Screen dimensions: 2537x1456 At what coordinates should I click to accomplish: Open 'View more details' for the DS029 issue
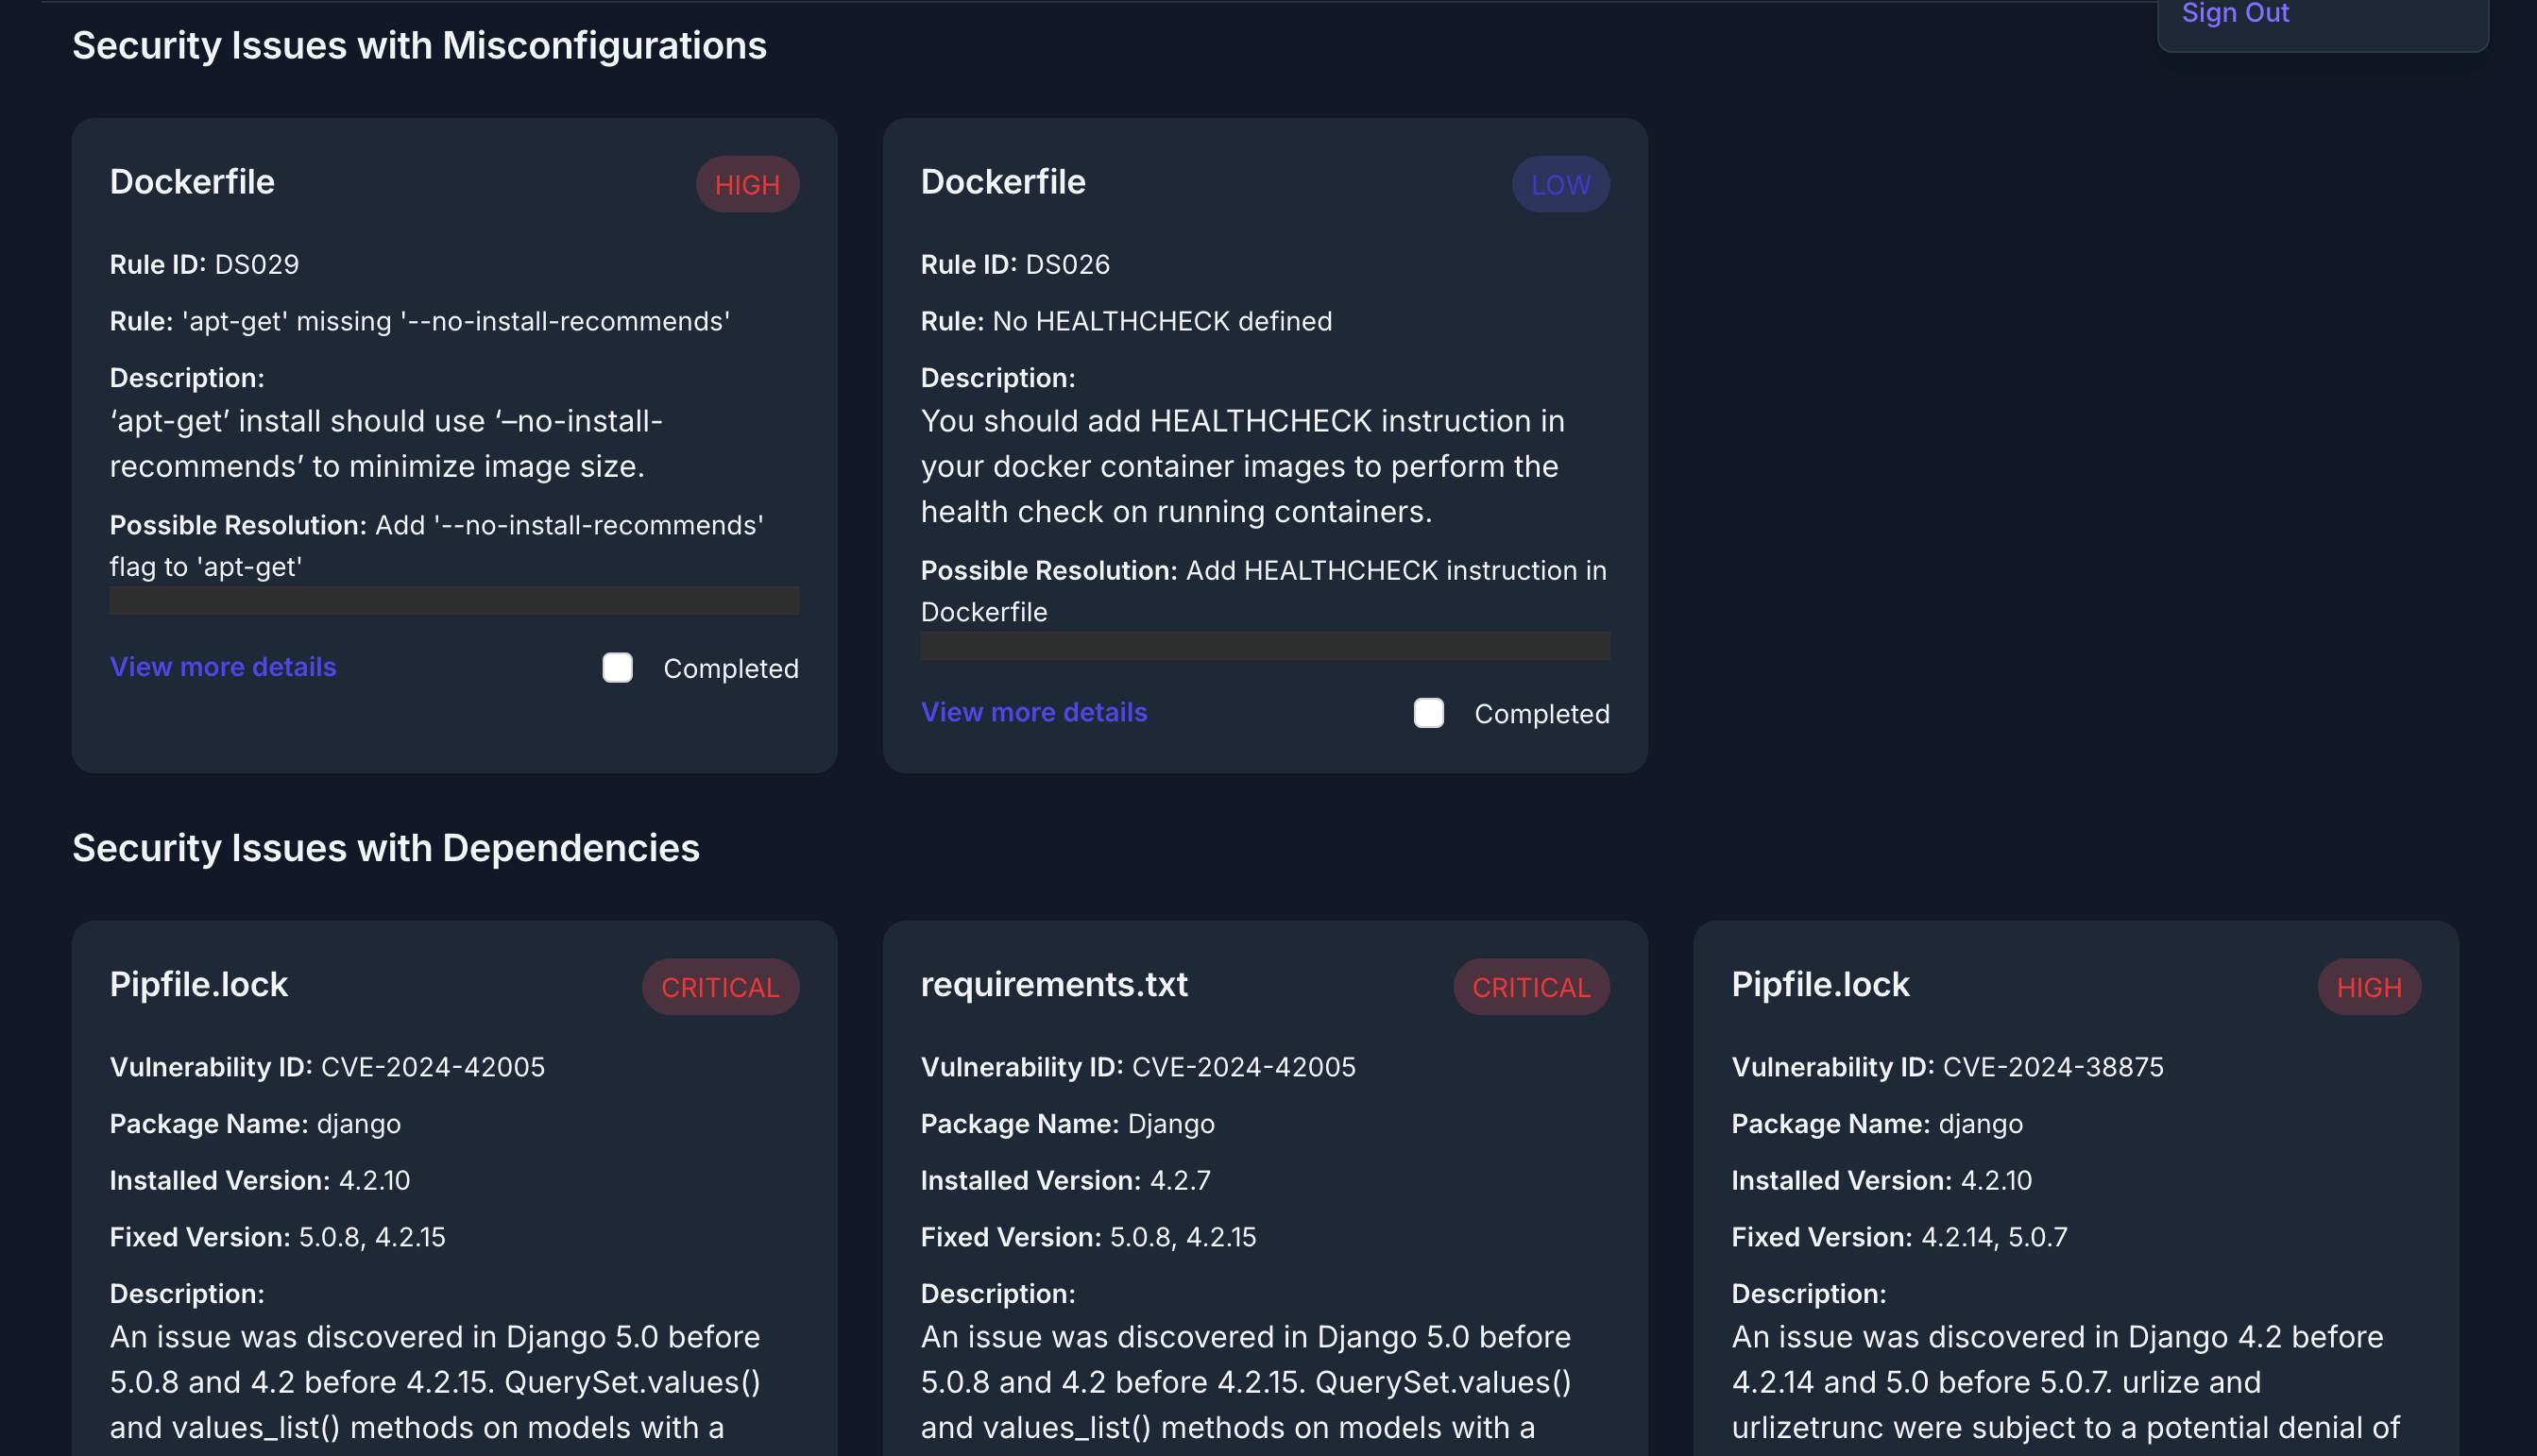(x=222, y=666)
